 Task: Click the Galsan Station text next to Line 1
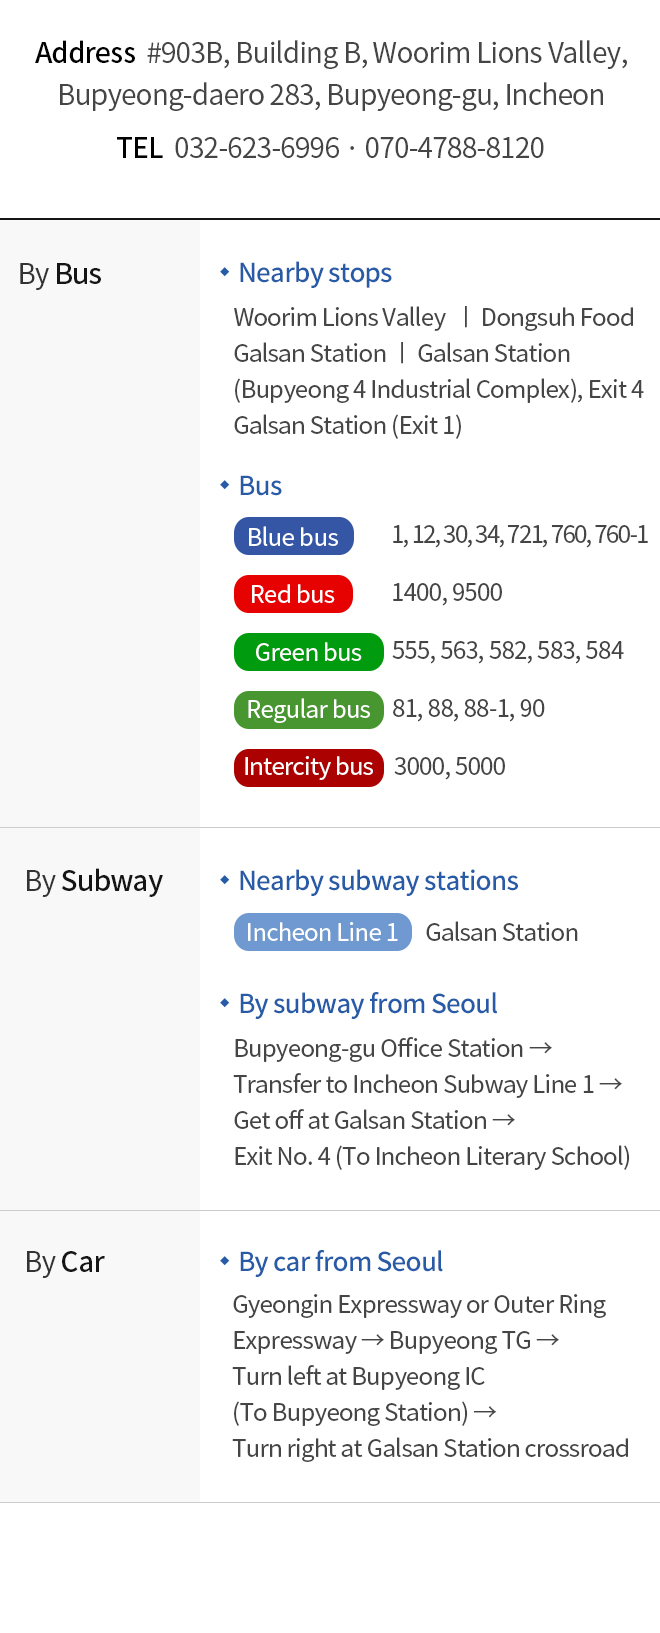pos(502,932)
